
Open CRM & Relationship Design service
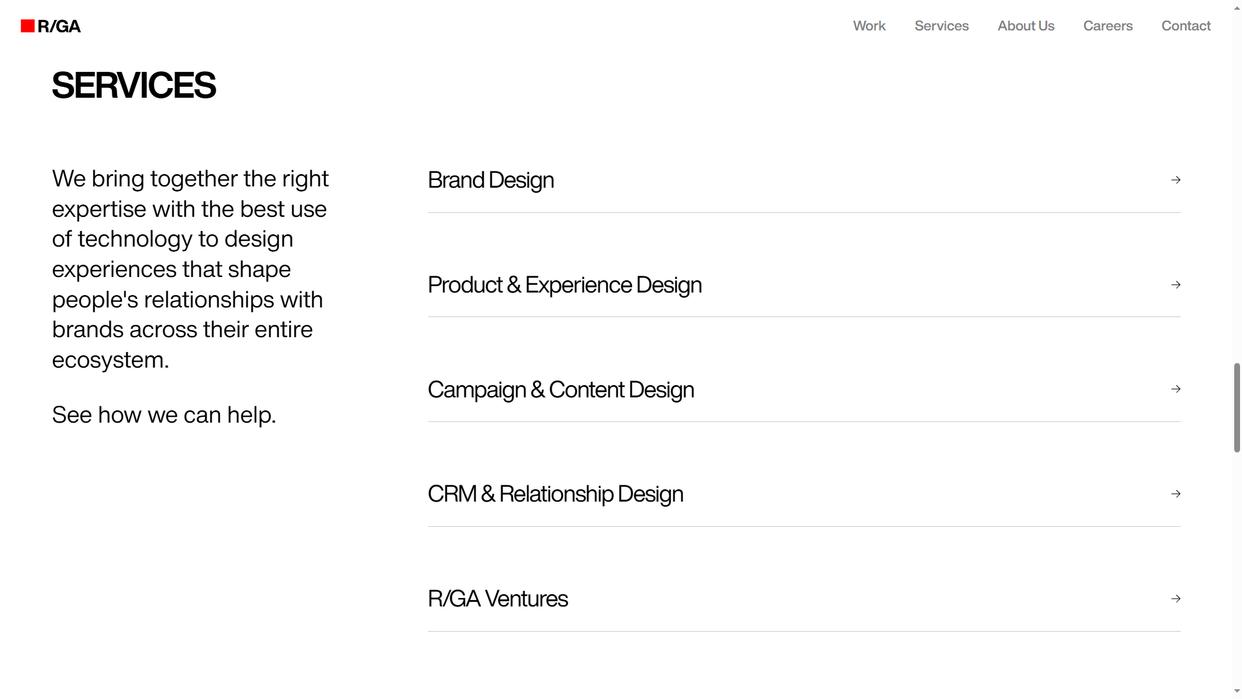click(x=555, y=494)
